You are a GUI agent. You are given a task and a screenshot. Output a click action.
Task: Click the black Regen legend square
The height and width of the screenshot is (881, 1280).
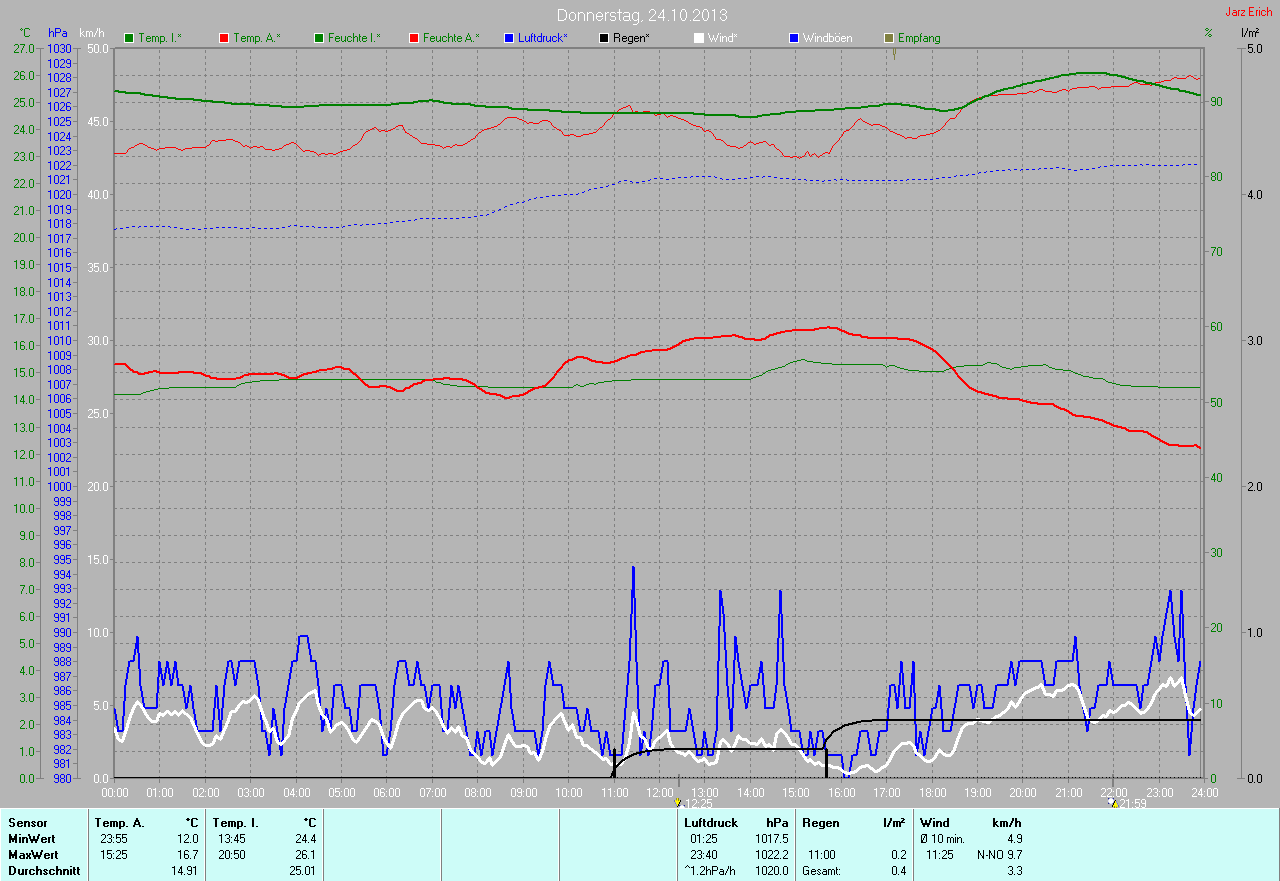(x=604, y=38)
